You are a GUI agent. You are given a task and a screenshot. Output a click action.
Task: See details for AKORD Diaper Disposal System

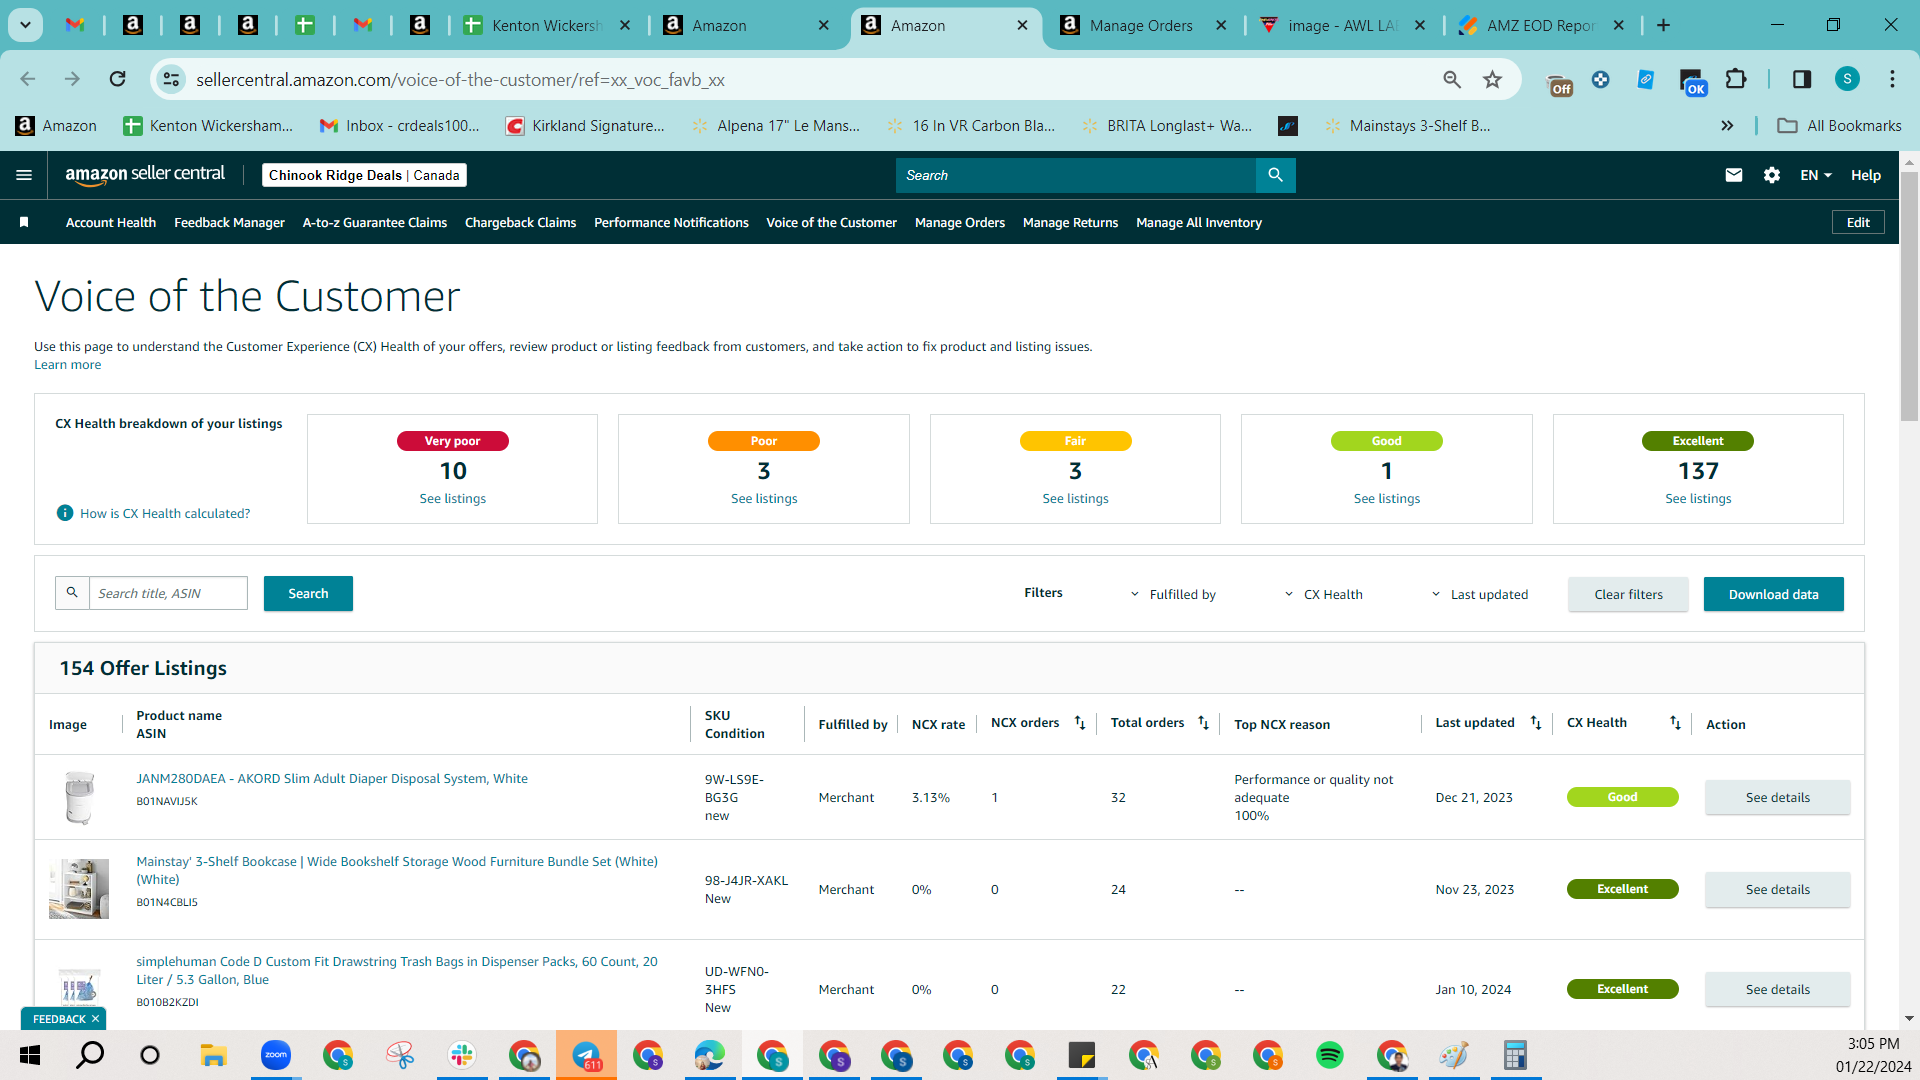click(x=1777, y=797)
